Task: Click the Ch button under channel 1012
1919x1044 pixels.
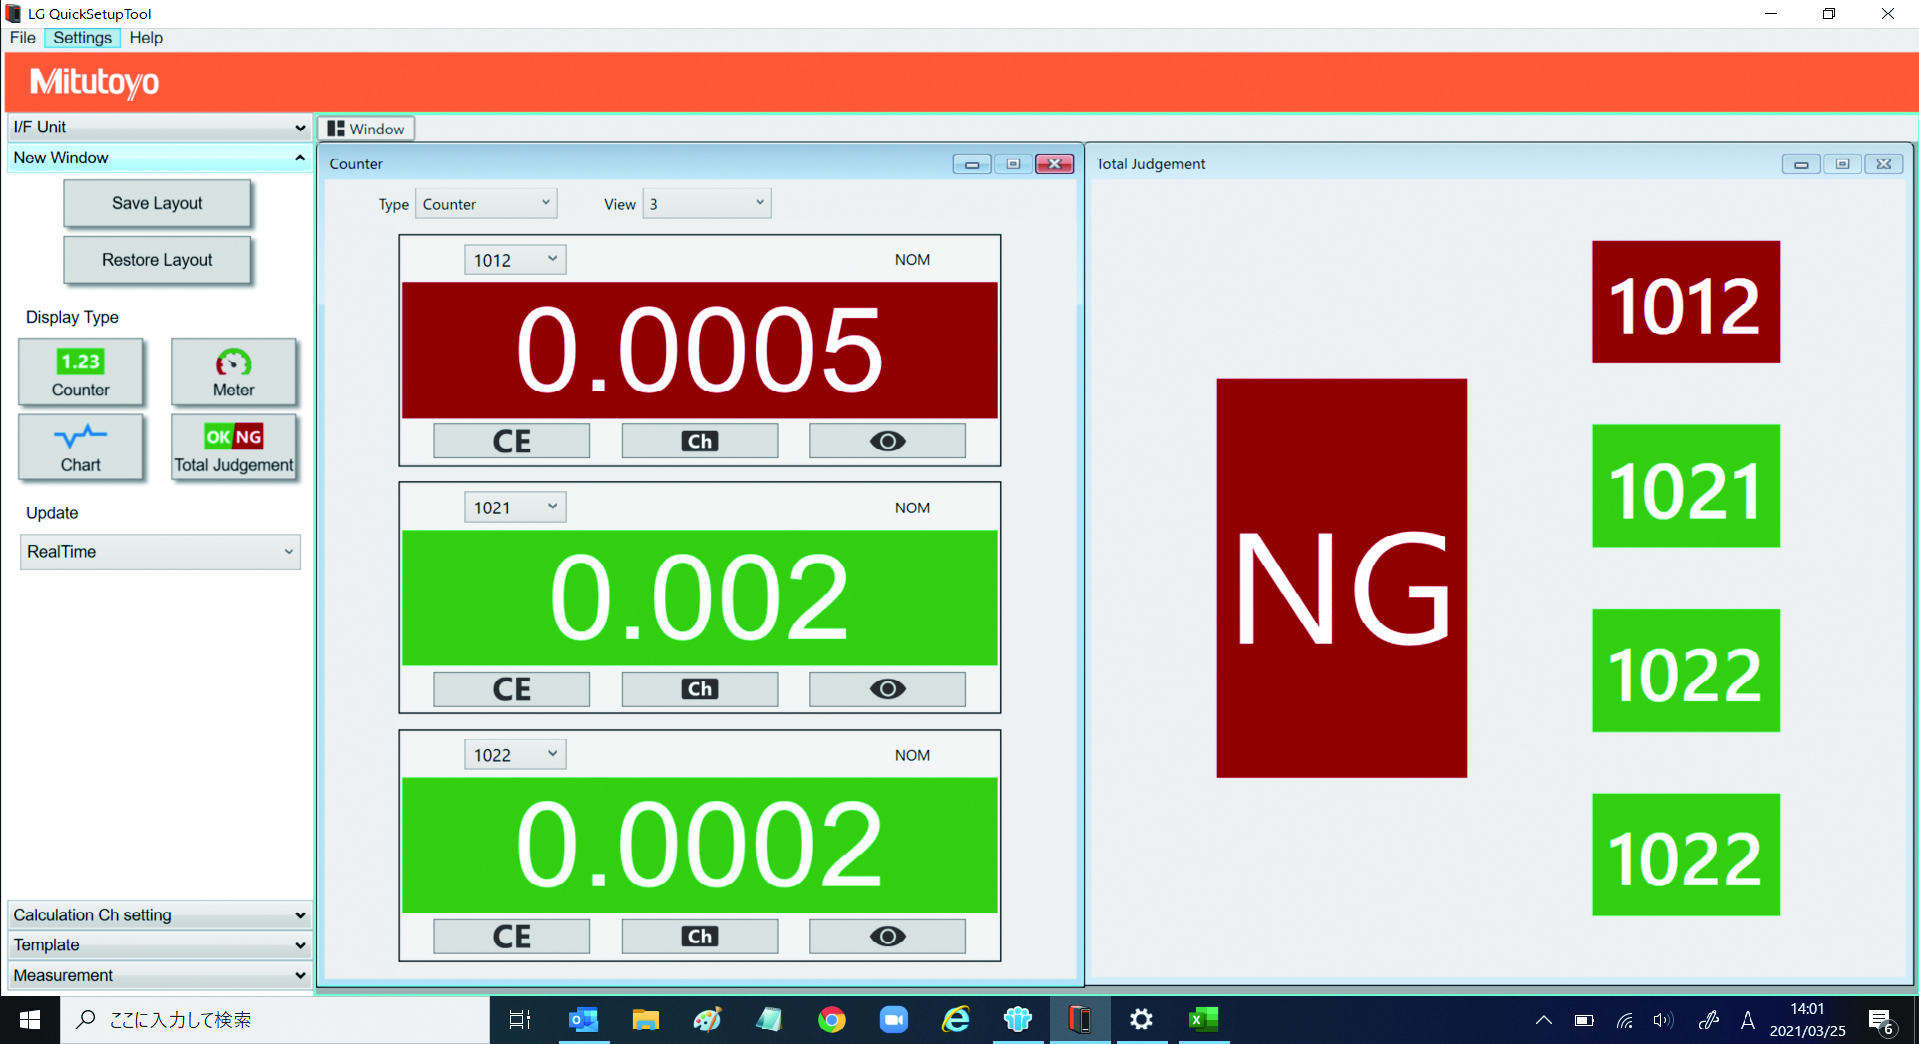Action: click(x=699, y=441)
